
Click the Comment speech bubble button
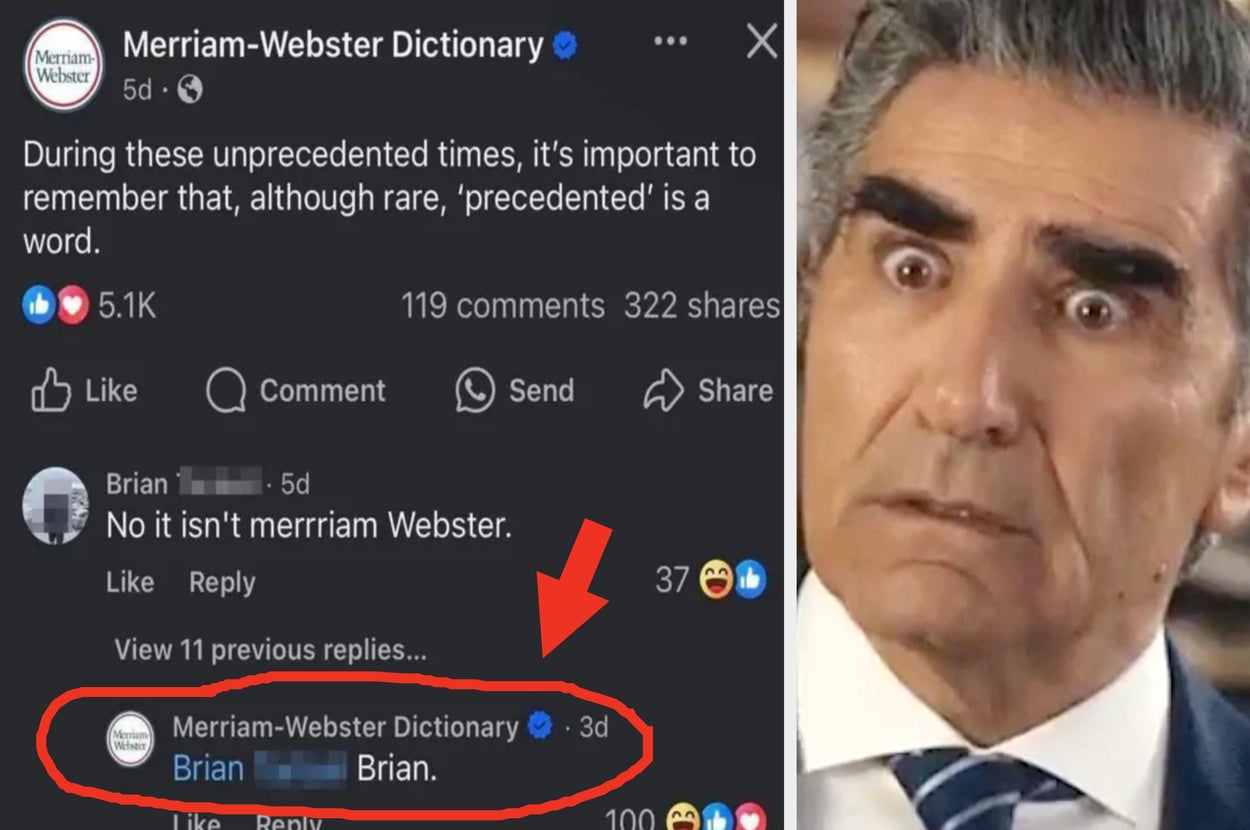296,390
